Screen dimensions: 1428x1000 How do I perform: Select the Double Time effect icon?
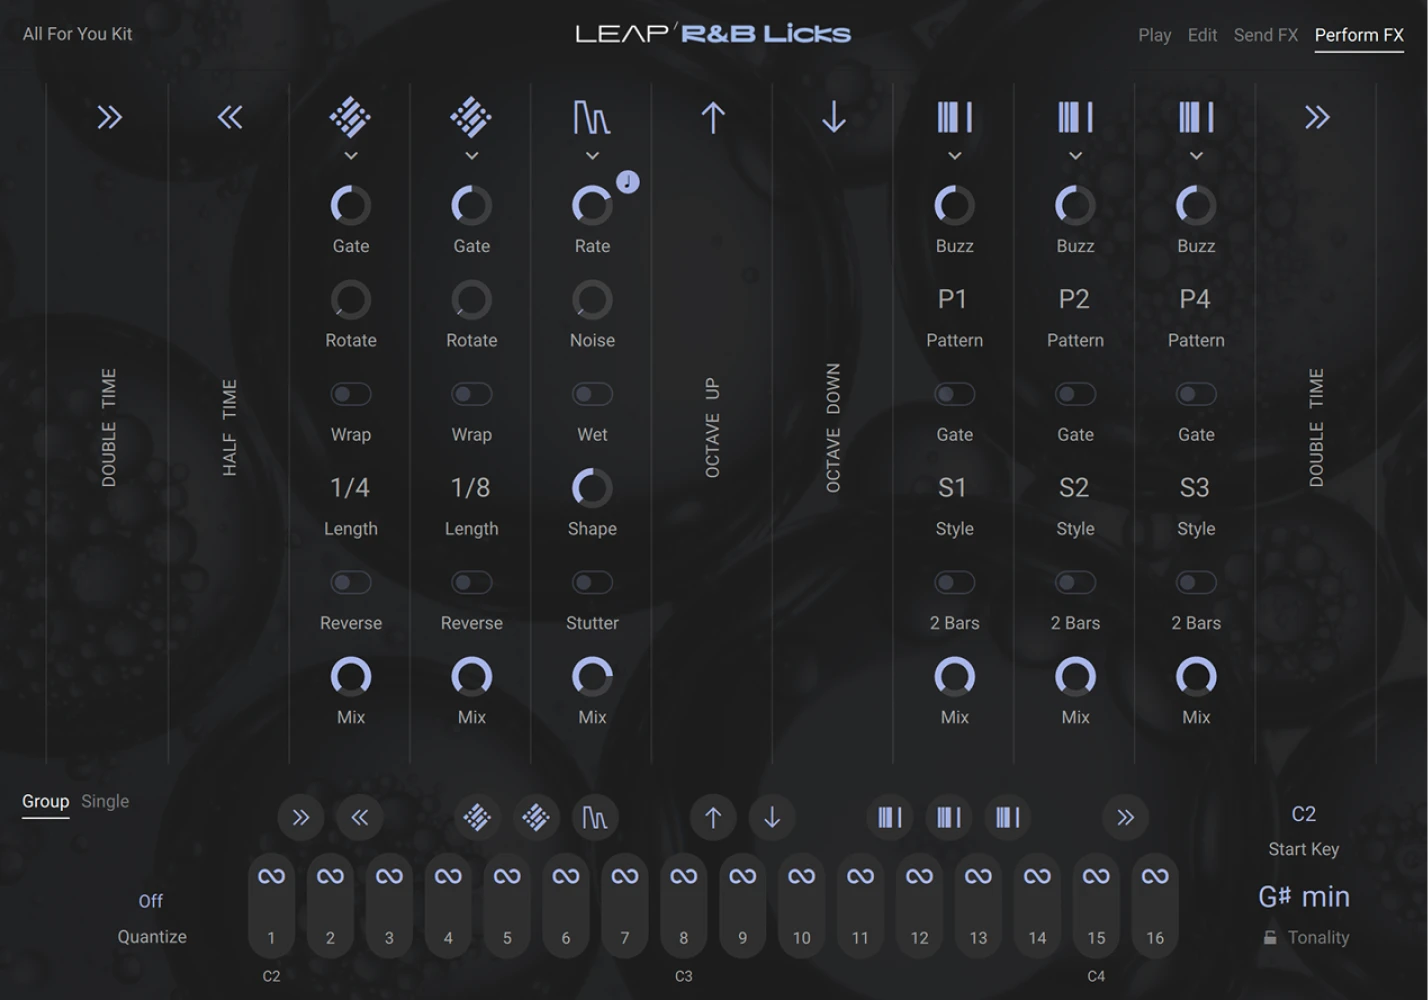click(x=109, y=117)
